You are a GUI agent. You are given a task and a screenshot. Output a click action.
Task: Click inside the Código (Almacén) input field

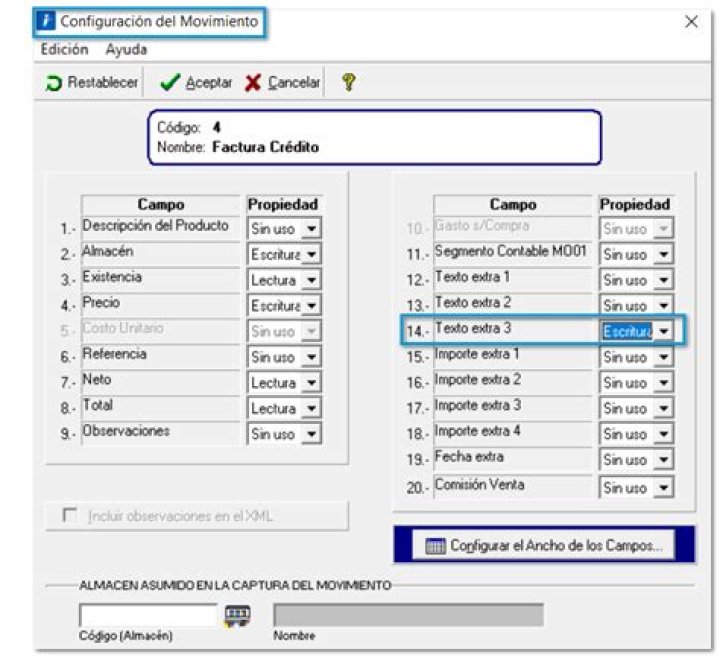(147, 614)
